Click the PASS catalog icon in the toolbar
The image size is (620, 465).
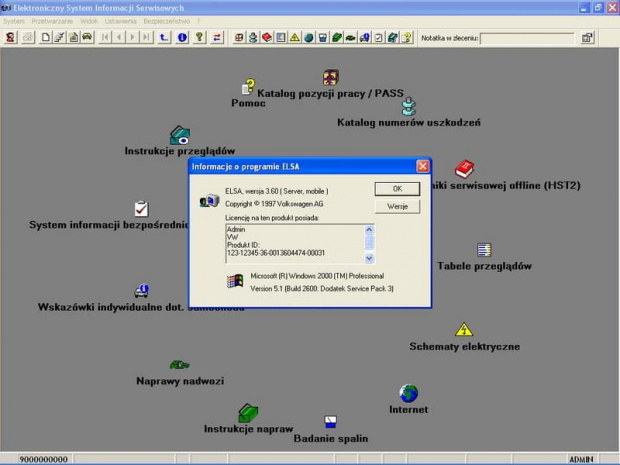pos(239,38)
